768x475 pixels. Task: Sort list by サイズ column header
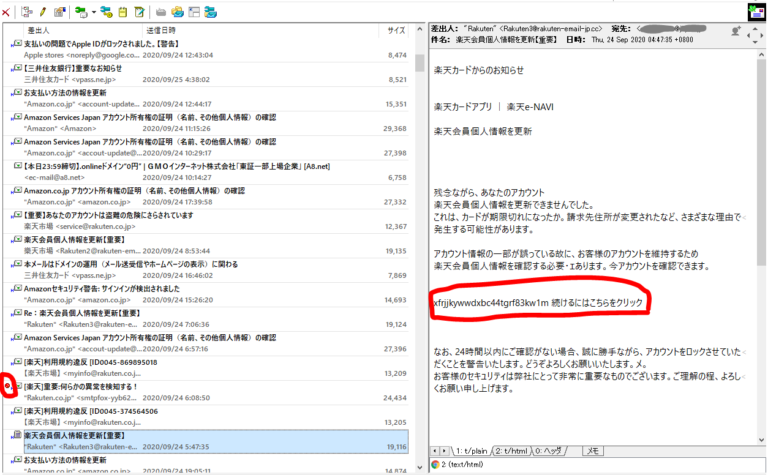(x=397, y=30)
